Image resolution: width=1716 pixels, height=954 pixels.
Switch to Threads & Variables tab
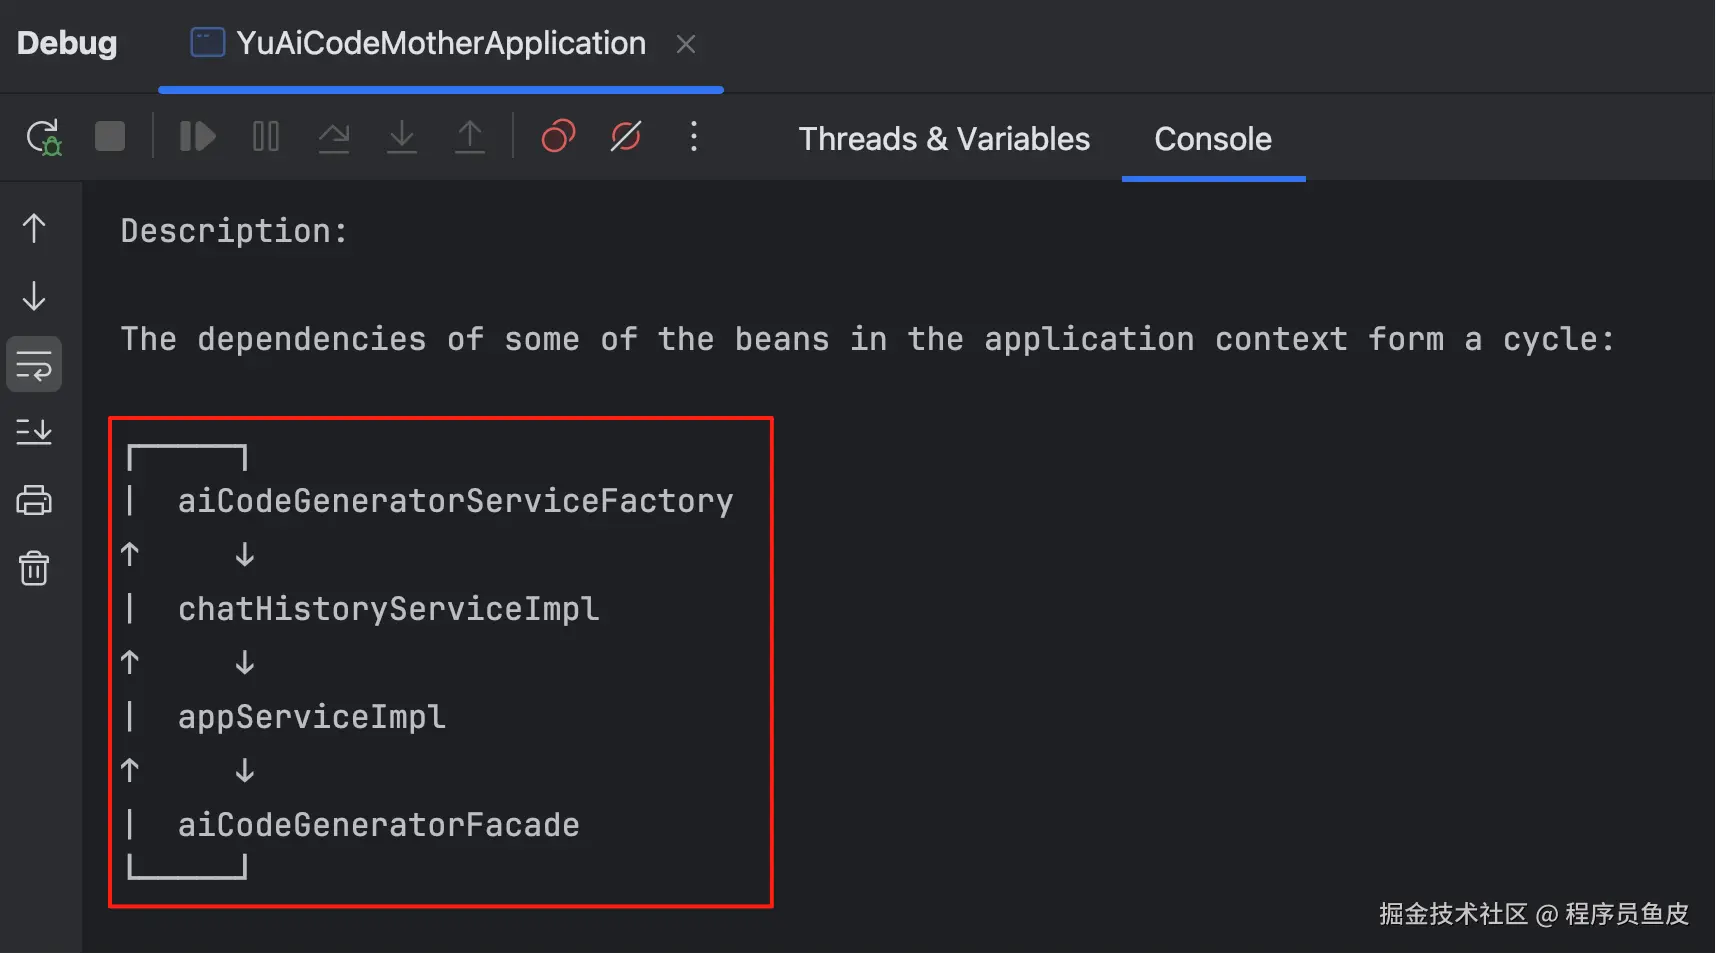[943, 139]
